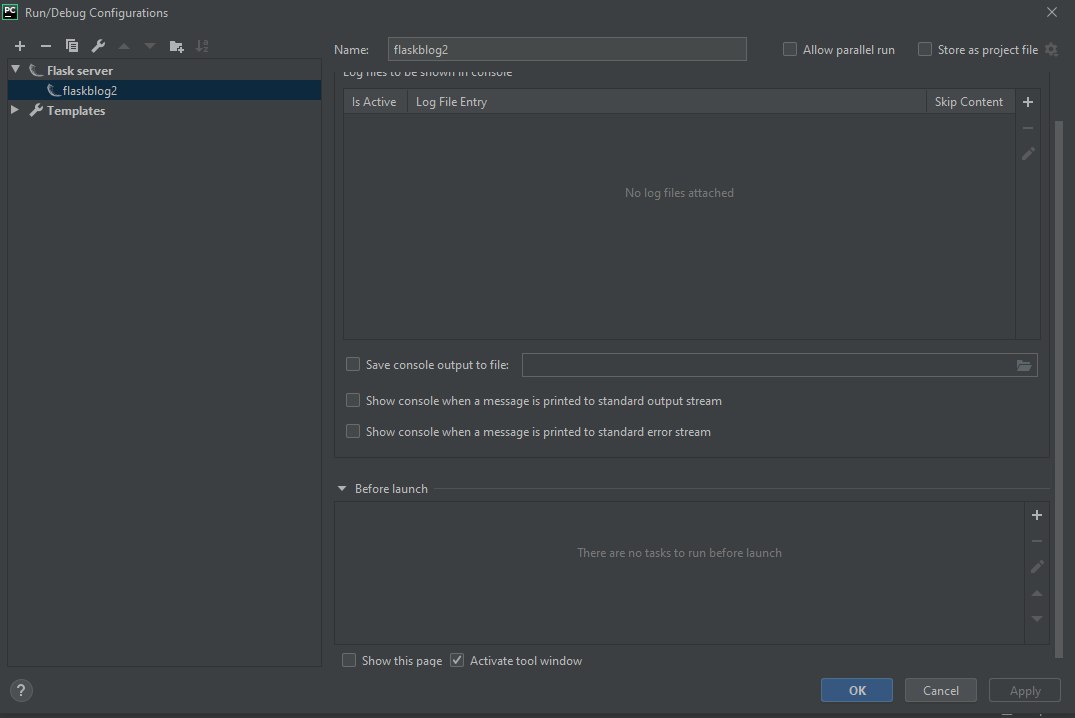Enable Allow parallel run checkbox
Screen dimensions: 1075x718
pyautogui.click(x=790, y=49)
